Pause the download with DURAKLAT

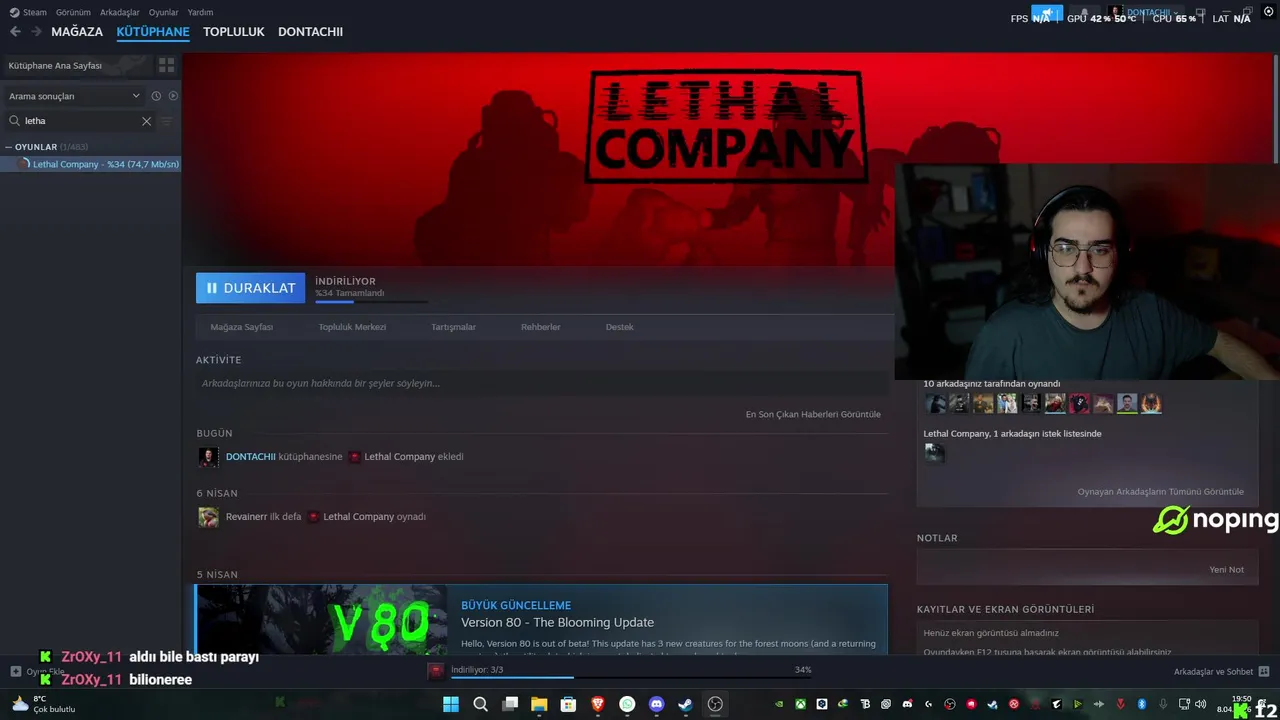[x=250, y=288]
